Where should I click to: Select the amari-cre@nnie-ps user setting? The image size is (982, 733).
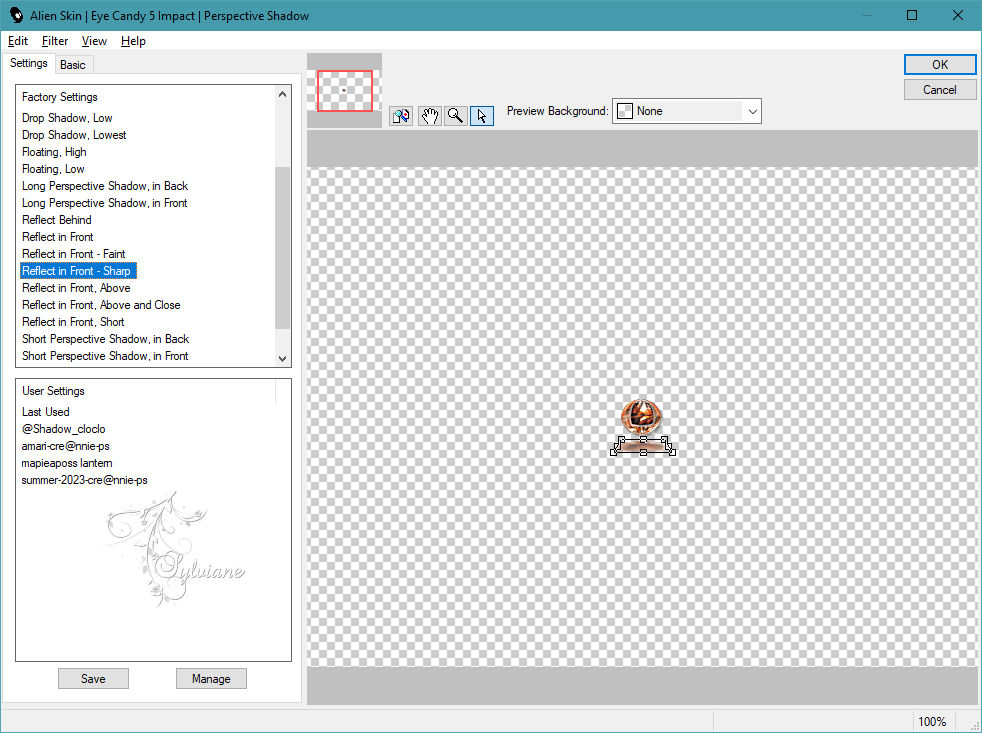[x=66, y=445]
